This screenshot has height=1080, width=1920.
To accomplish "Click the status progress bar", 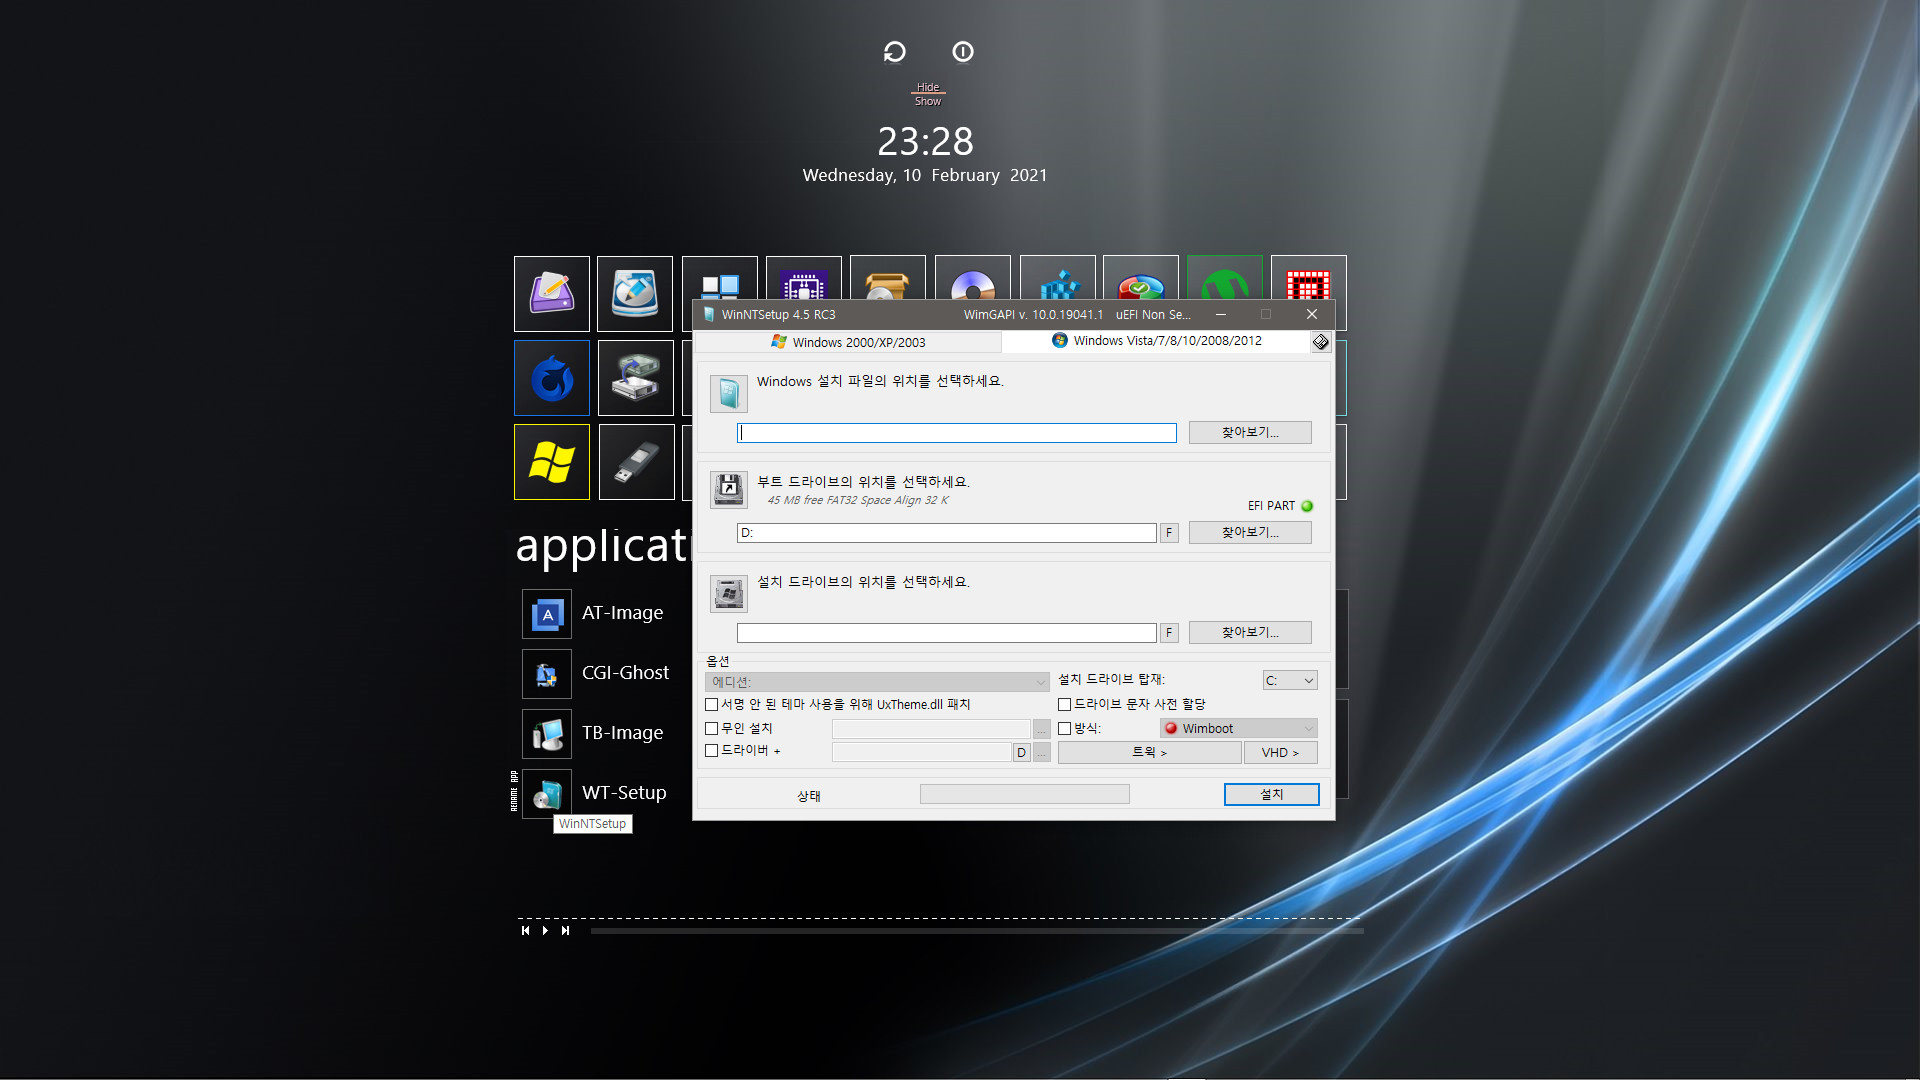I will point(1025,794).
